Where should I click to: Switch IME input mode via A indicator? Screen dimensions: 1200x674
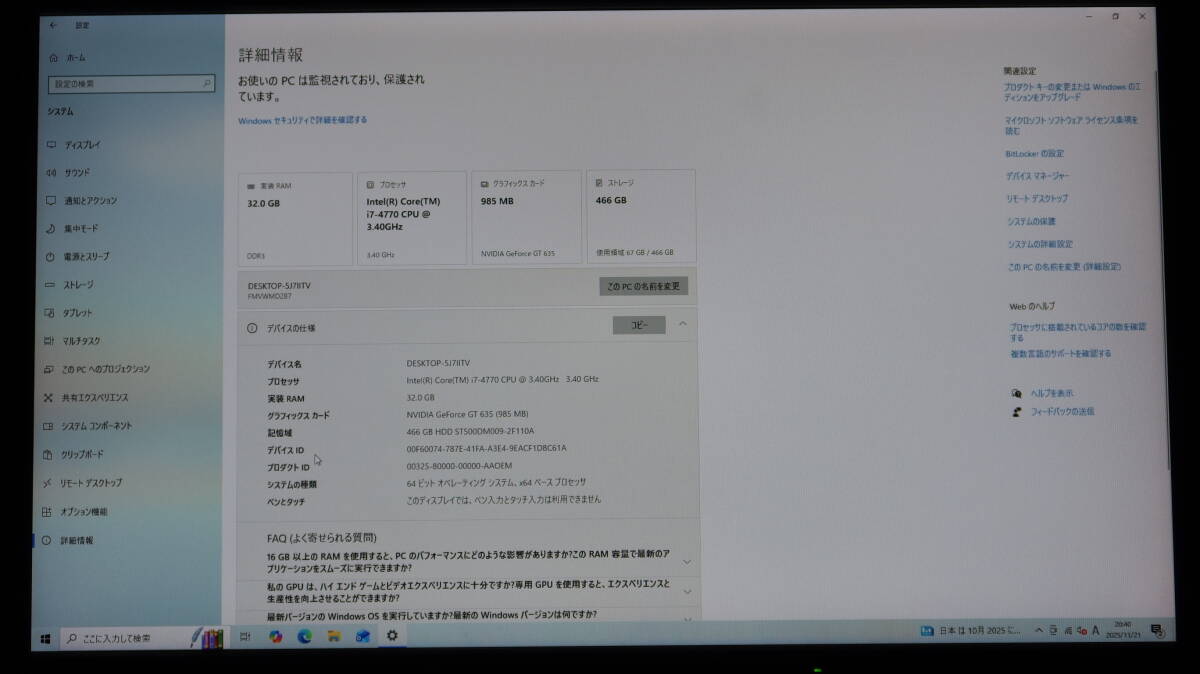(1095, 630)
